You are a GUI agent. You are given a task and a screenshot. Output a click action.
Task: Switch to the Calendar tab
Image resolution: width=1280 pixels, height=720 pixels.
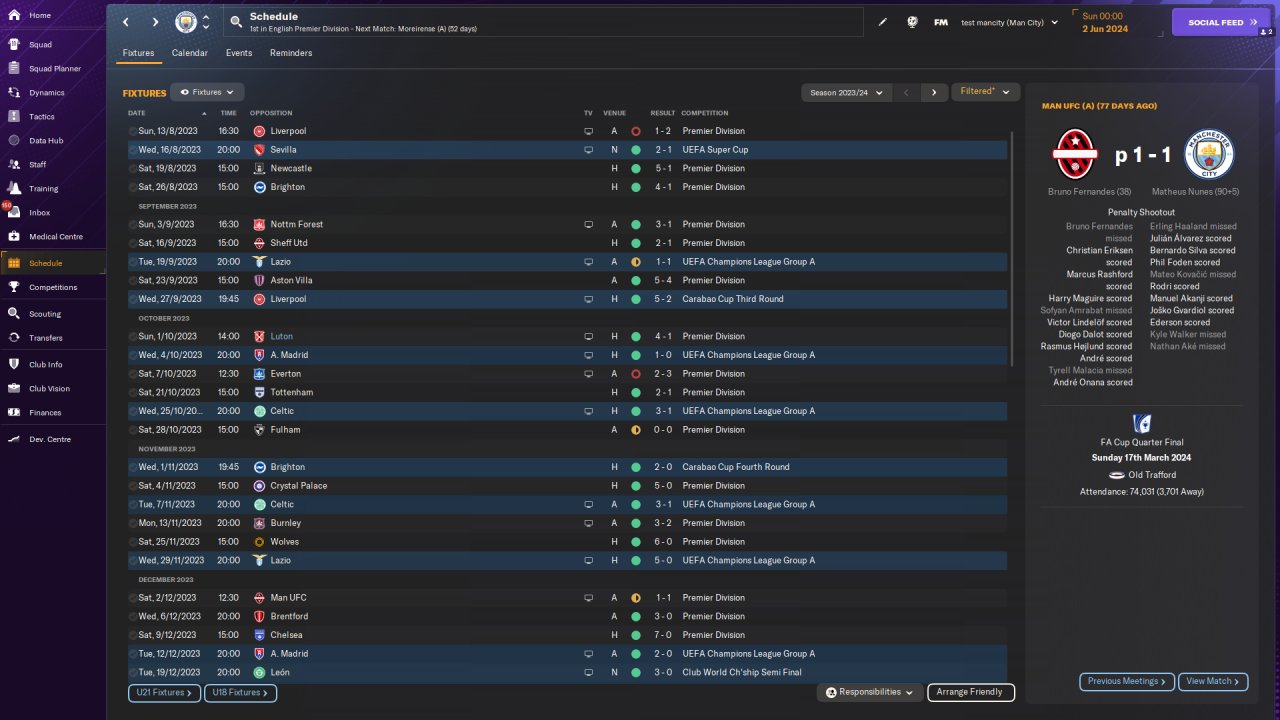click(190, 53)
